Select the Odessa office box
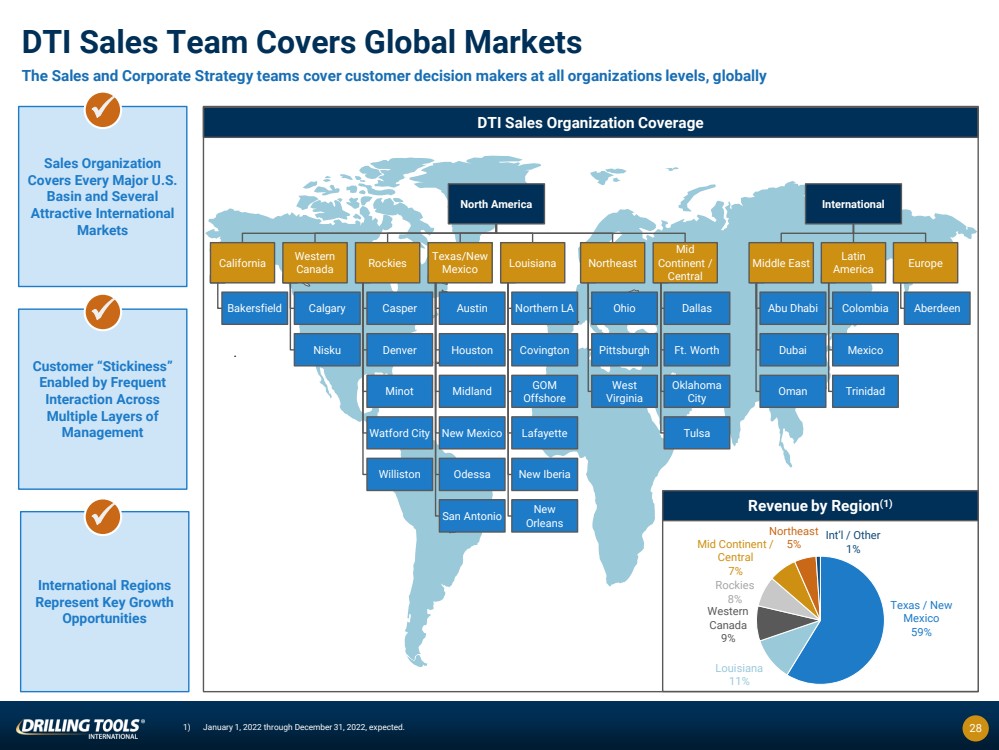The height and width of the screenshot is (750, 999). [472, 474]
